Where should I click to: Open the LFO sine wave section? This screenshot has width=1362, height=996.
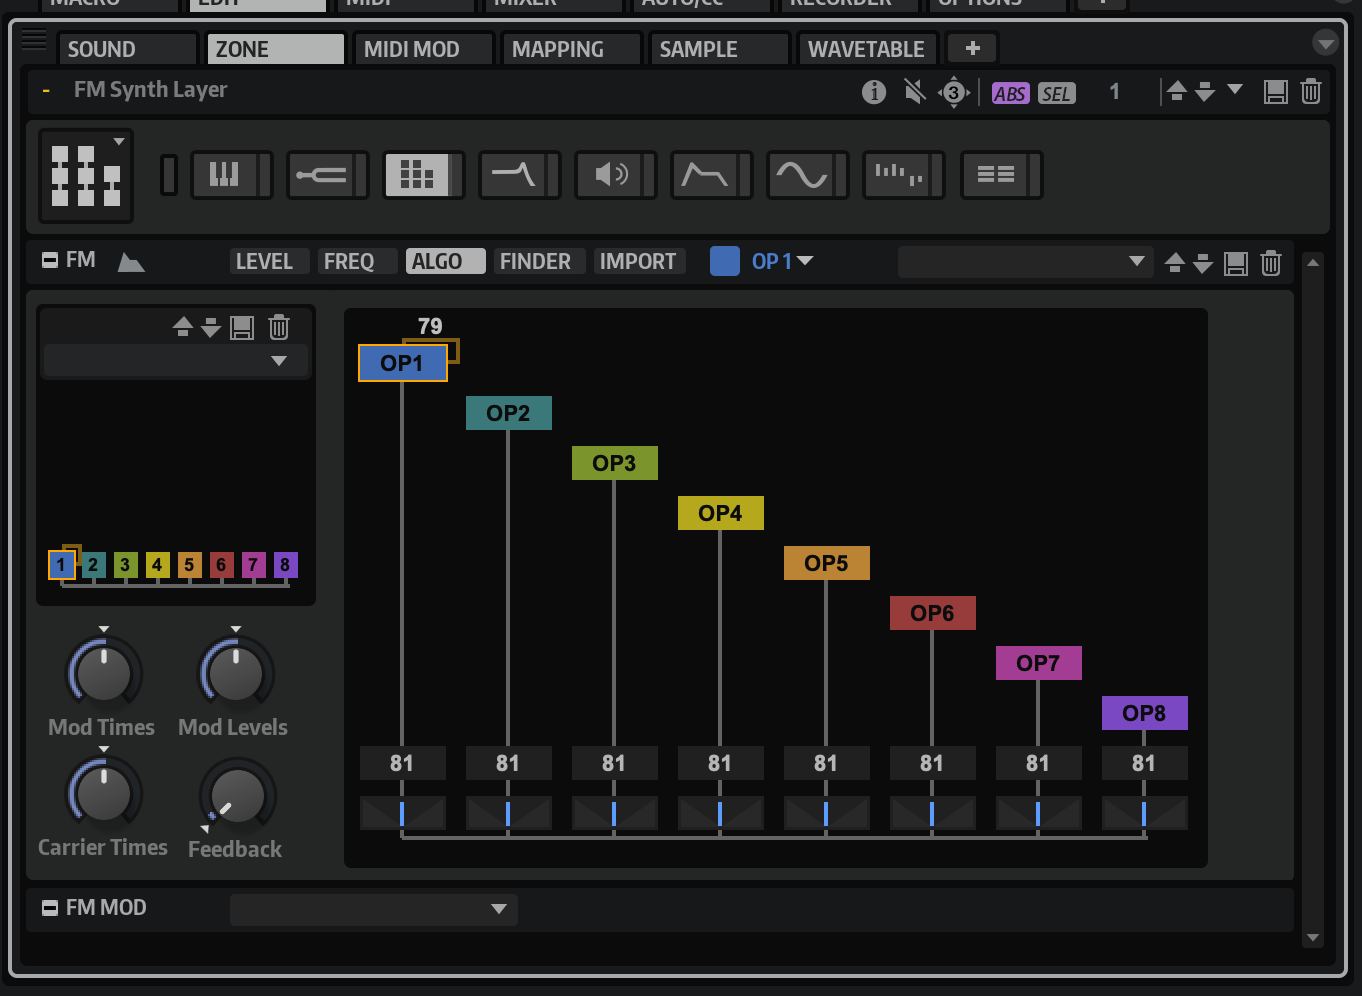801,175
